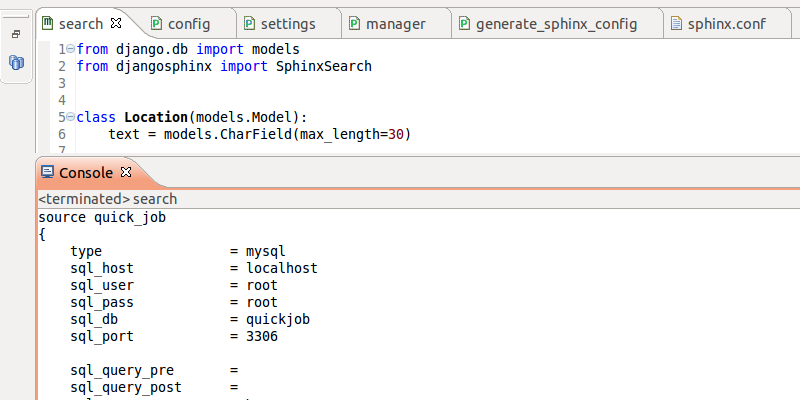800x400 pixels.
Task: Activate the Console tab
Action: coord(86,173)
